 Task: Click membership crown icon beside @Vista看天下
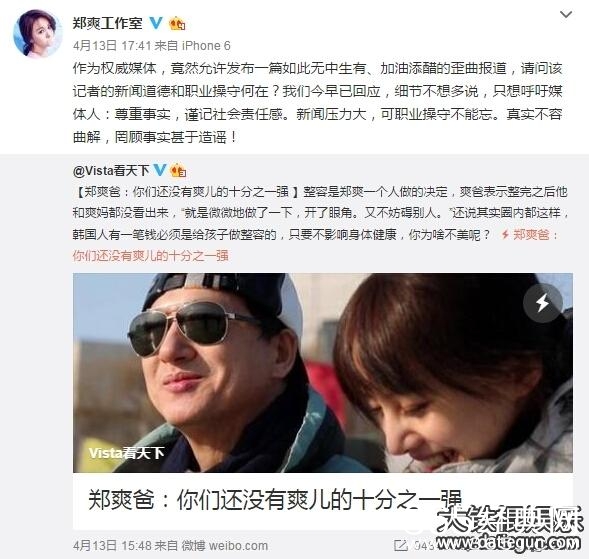[x=178, y=171]
